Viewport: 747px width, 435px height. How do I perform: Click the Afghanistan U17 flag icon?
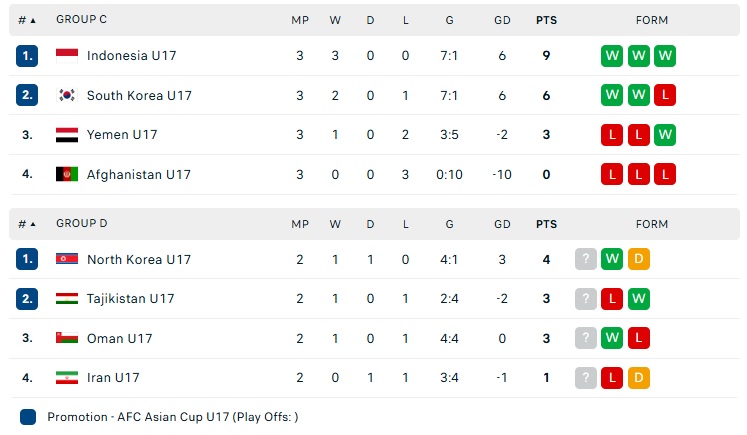point(67,174)
